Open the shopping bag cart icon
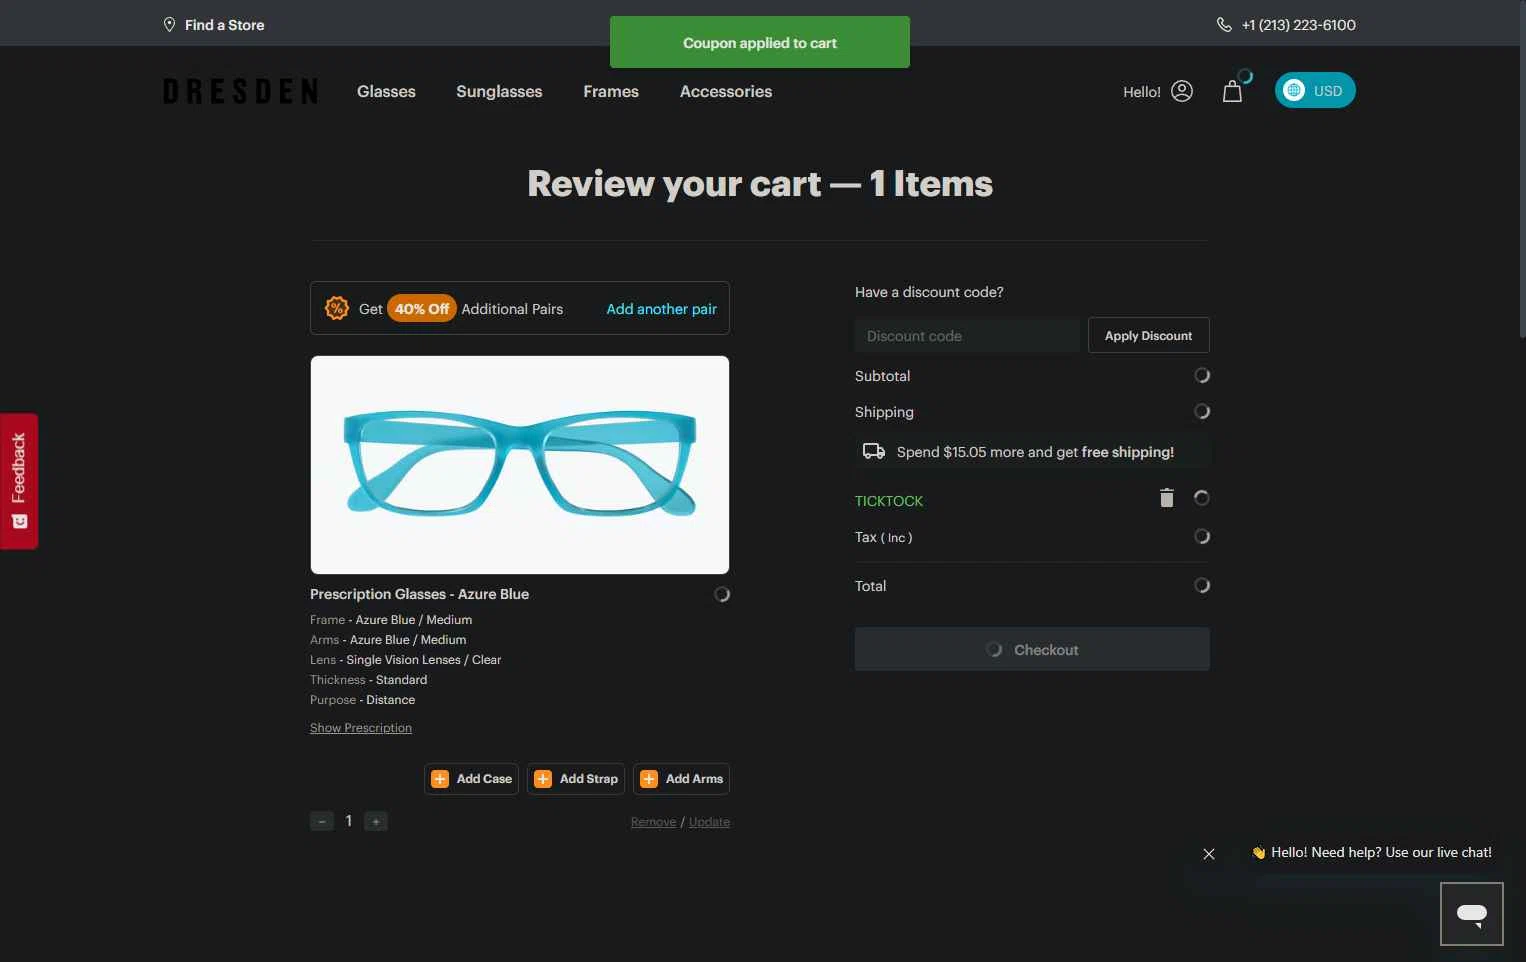Viewport: 1526px width, 962px height. pyautogui.click(x=1232, y=91)
